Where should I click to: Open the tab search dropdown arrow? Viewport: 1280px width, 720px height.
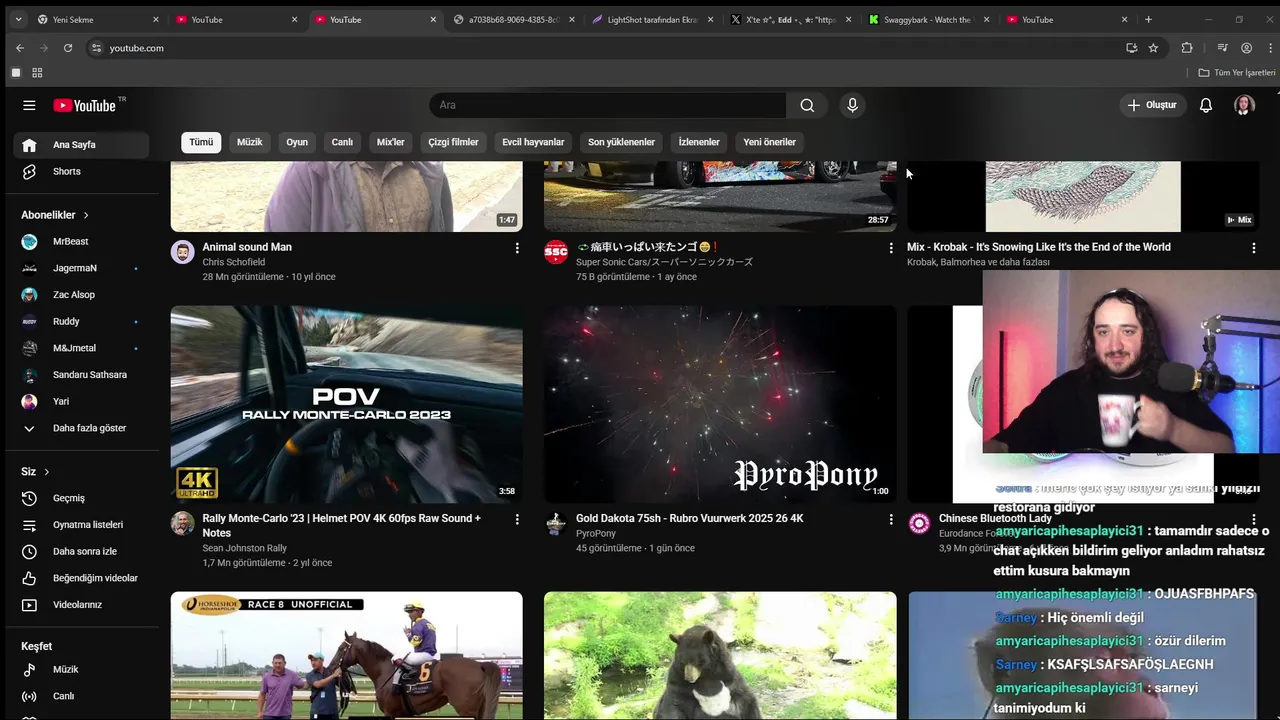18,19
